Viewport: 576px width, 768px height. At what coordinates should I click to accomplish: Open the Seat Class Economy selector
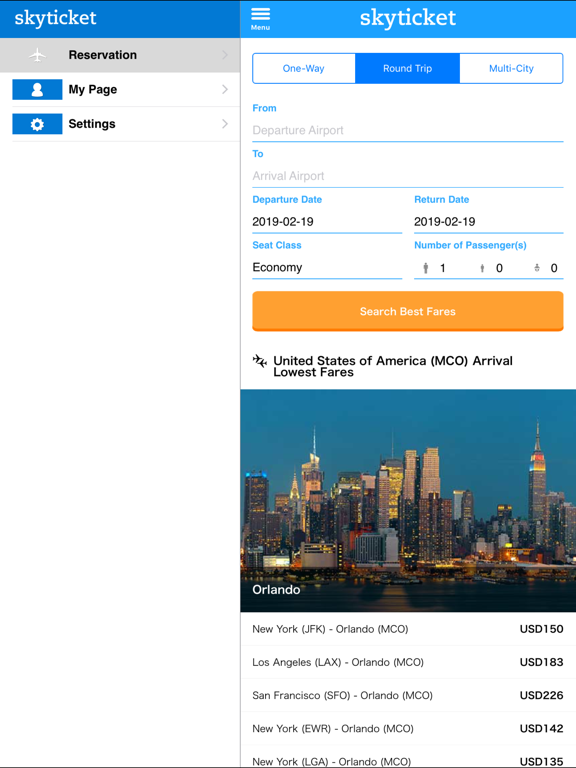click(327, 267)
